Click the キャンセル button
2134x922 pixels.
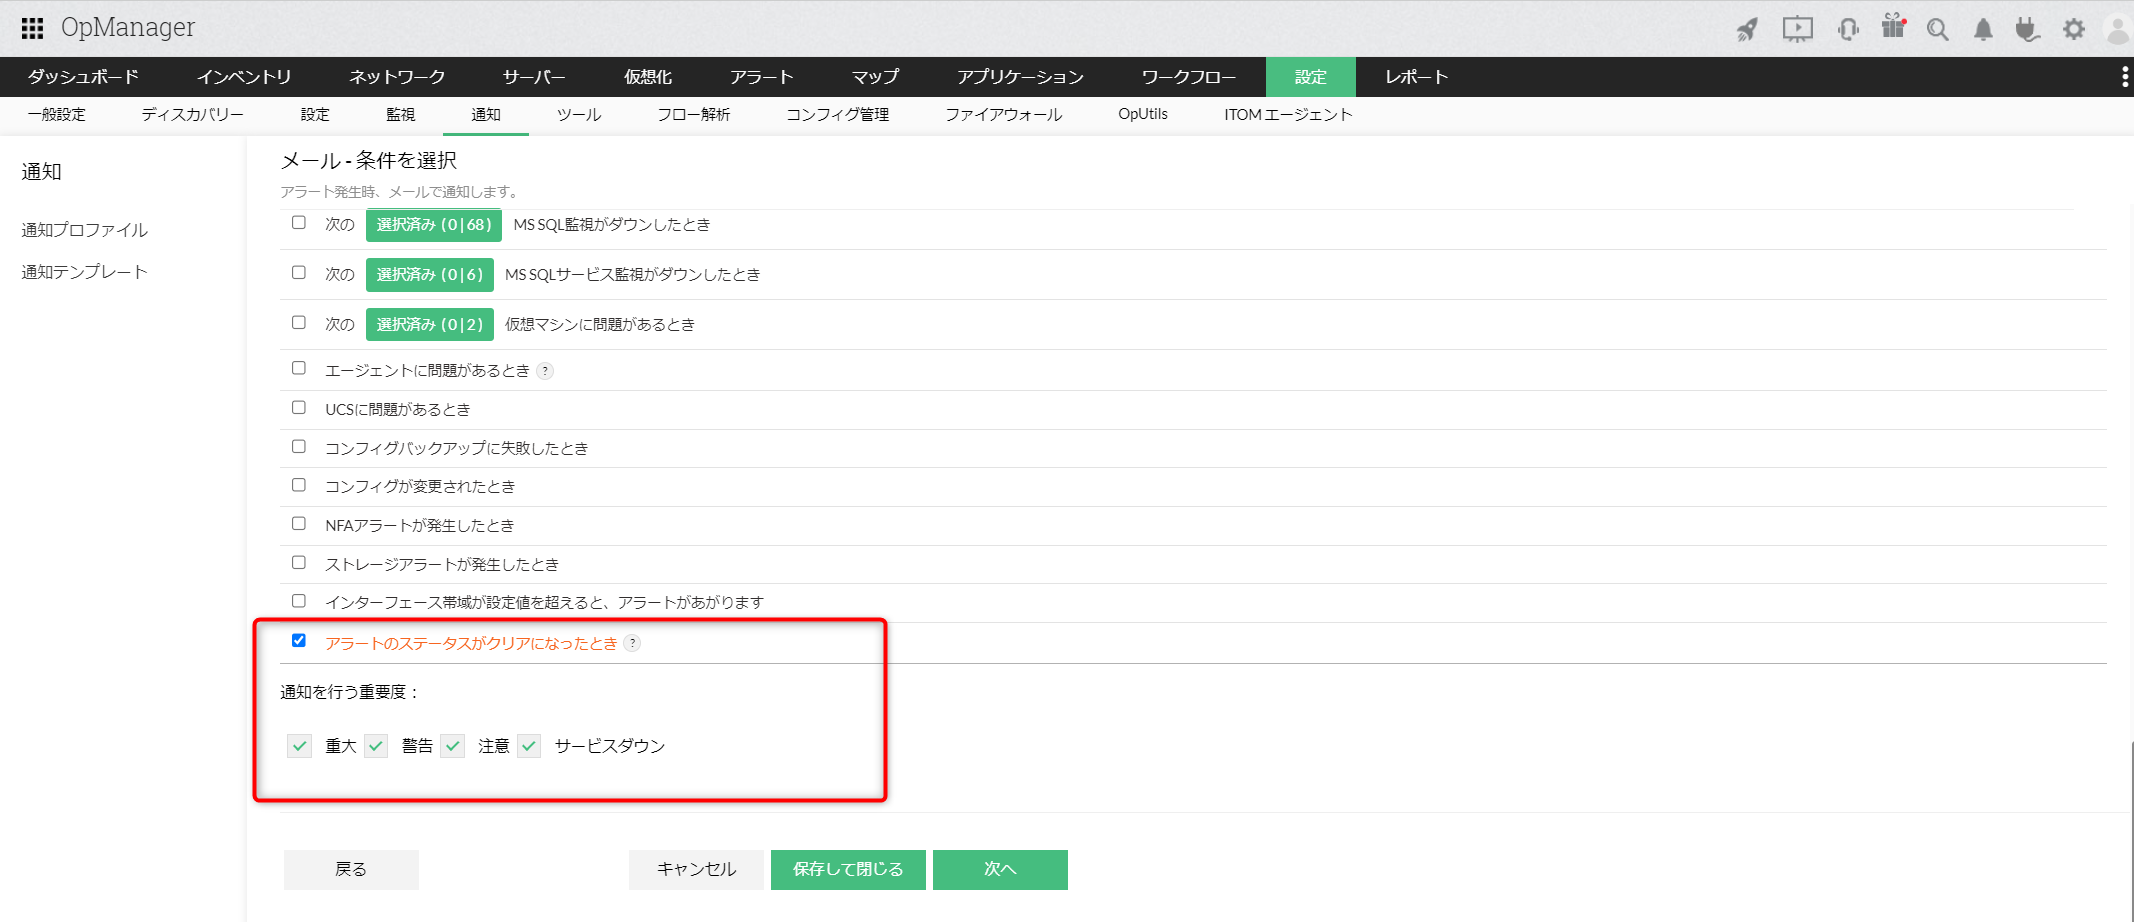696,870
